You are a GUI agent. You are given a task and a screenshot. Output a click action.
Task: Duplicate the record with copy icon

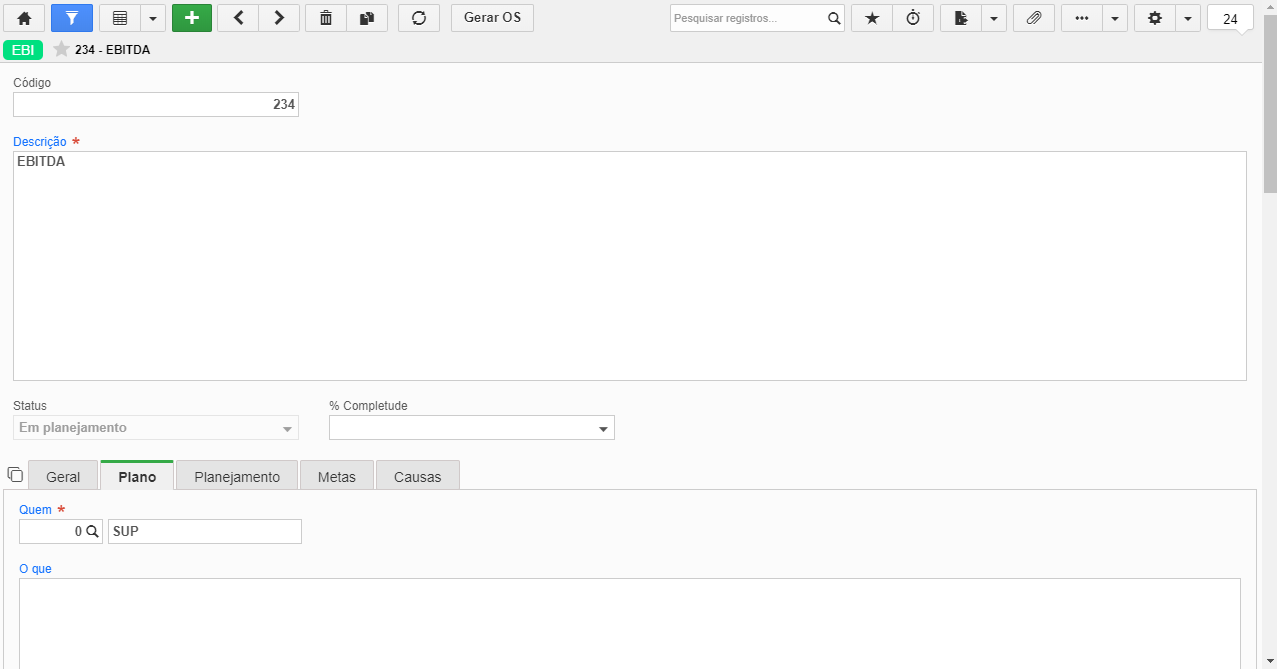coord(367,18)
